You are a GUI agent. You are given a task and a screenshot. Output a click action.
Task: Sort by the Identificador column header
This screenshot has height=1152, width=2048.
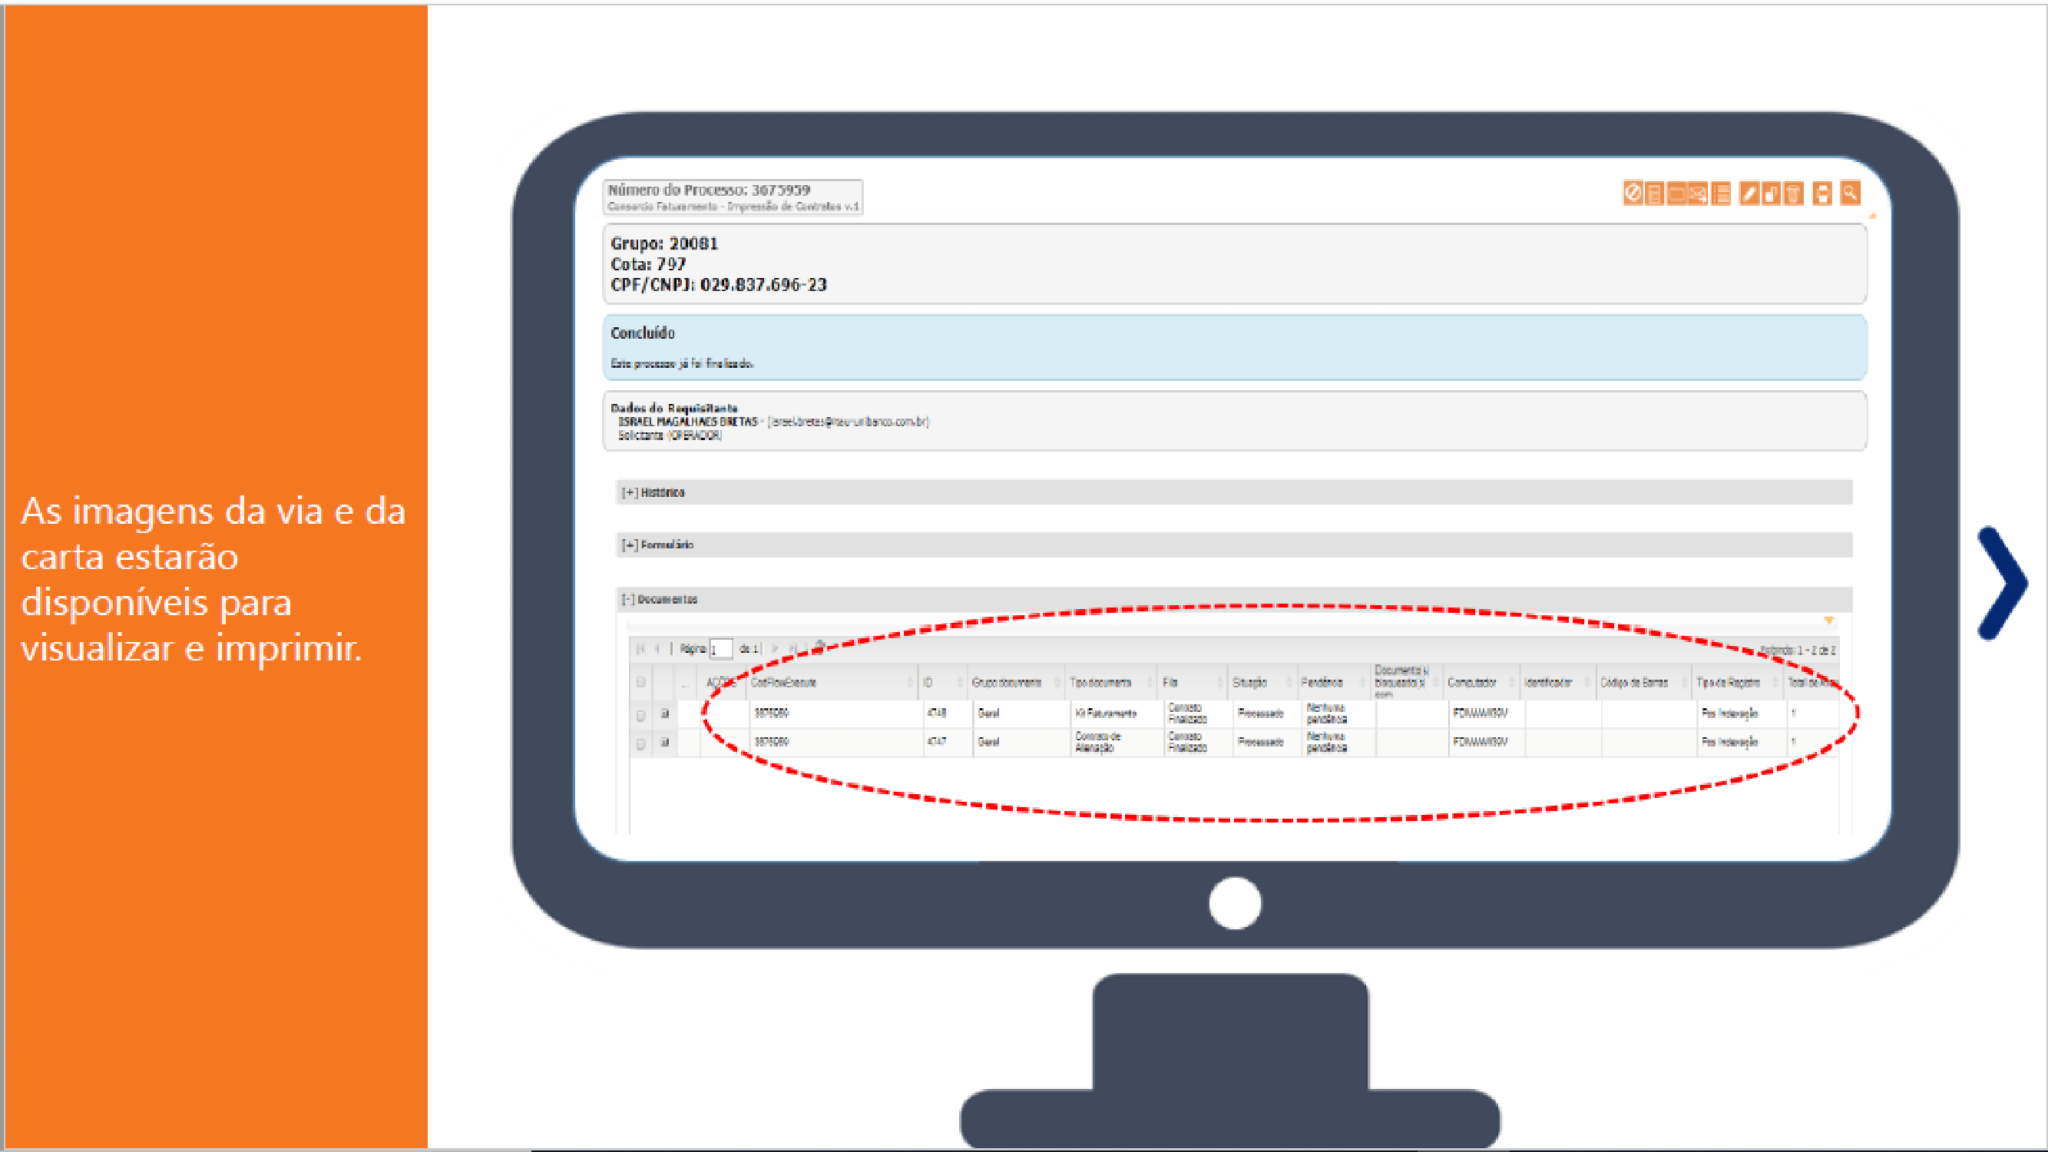point(1557,683)
